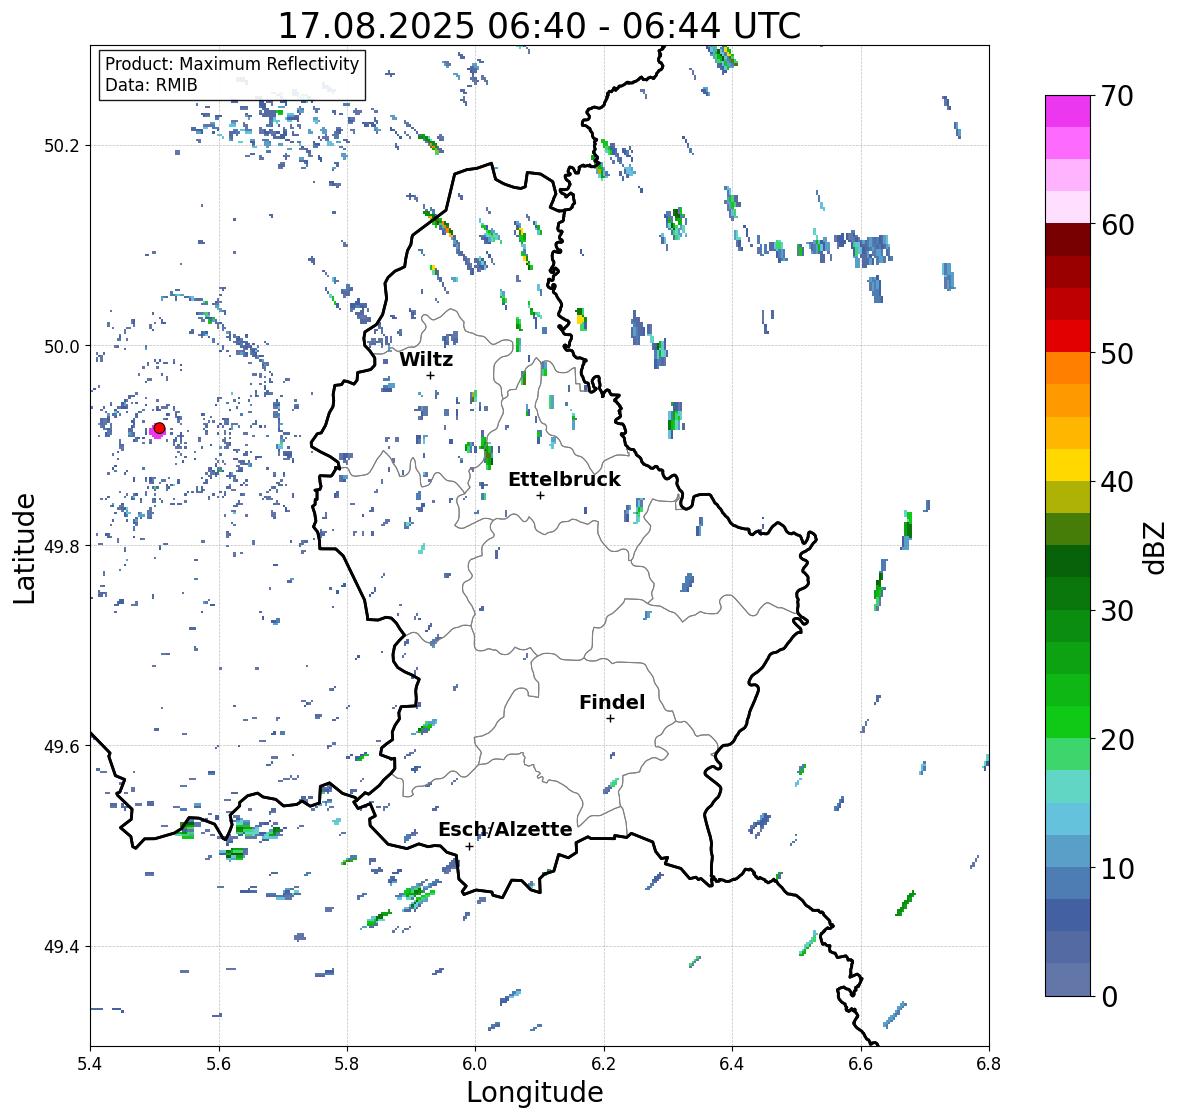Click longitude tick label 6.0
1179x1117 pixels.
[475, 1064]
